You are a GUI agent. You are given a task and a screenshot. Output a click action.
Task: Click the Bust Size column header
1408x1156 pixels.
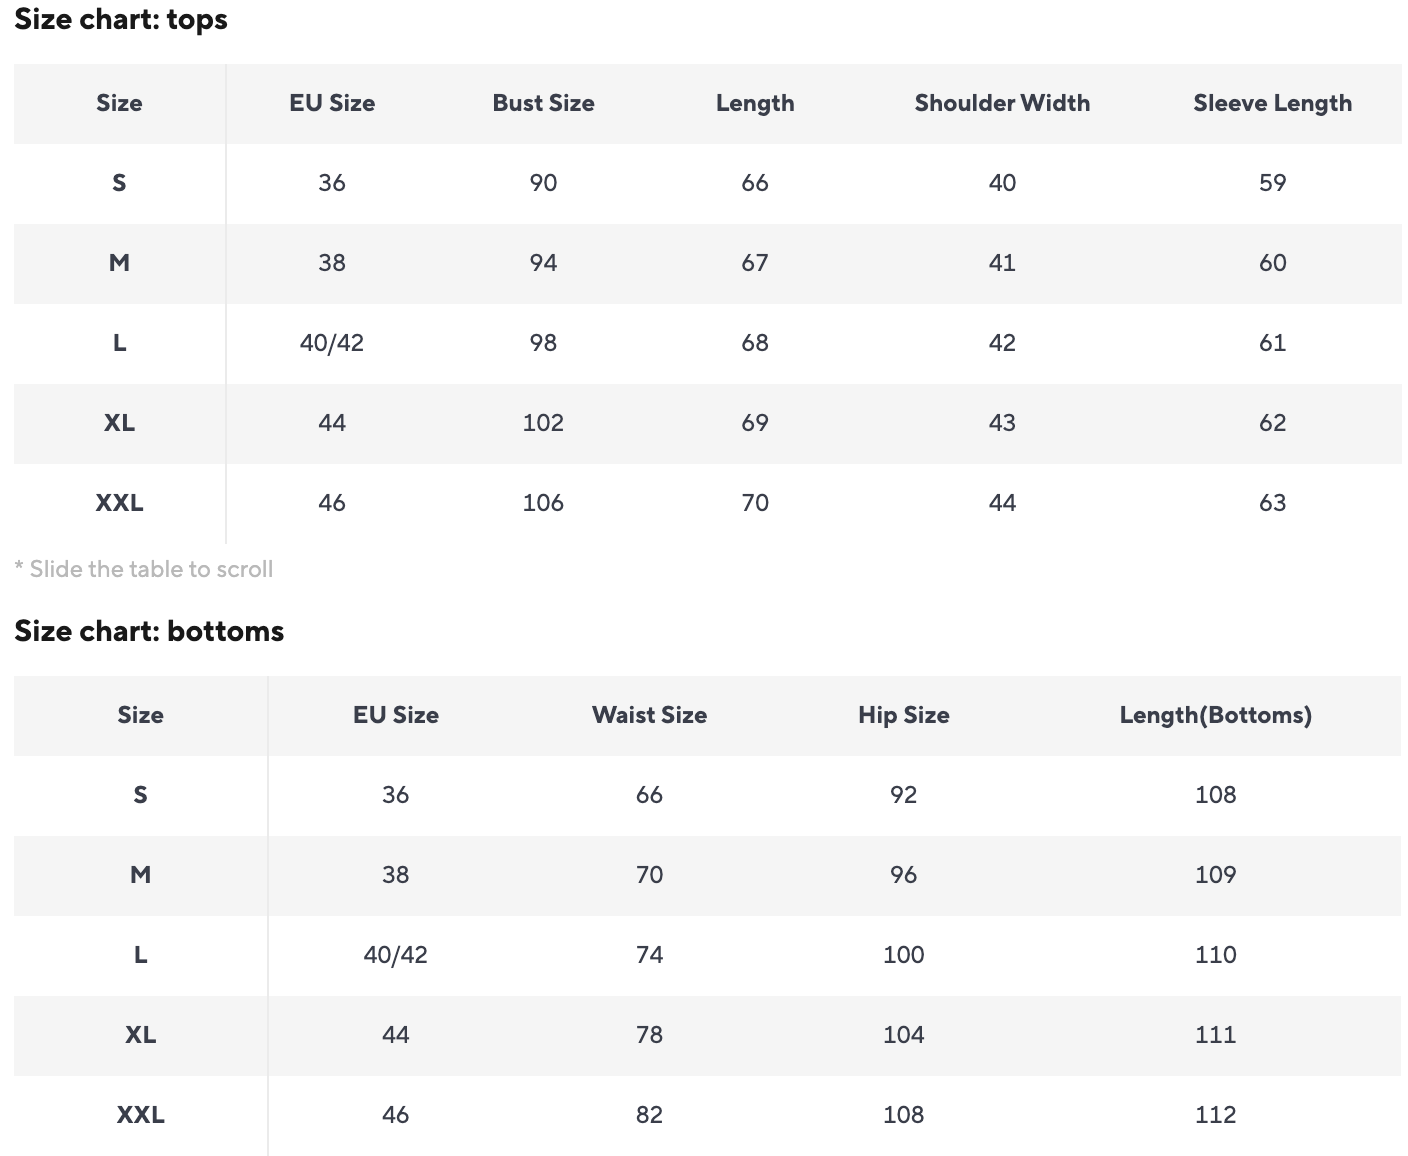coord(543,103)
